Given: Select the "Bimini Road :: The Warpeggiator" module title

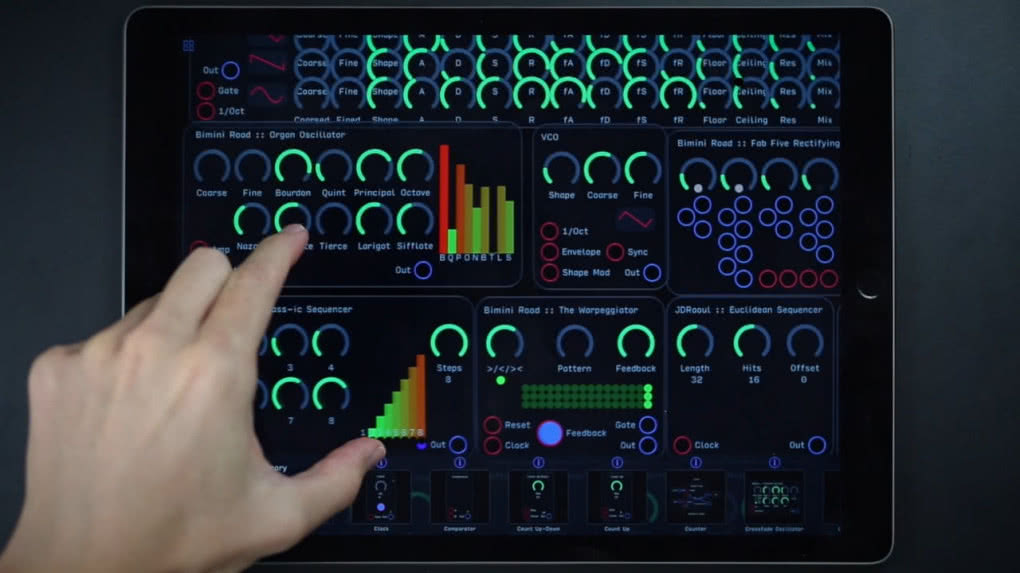Looking at the screenshot, I should pyautogui.click(x=561, y=310).
